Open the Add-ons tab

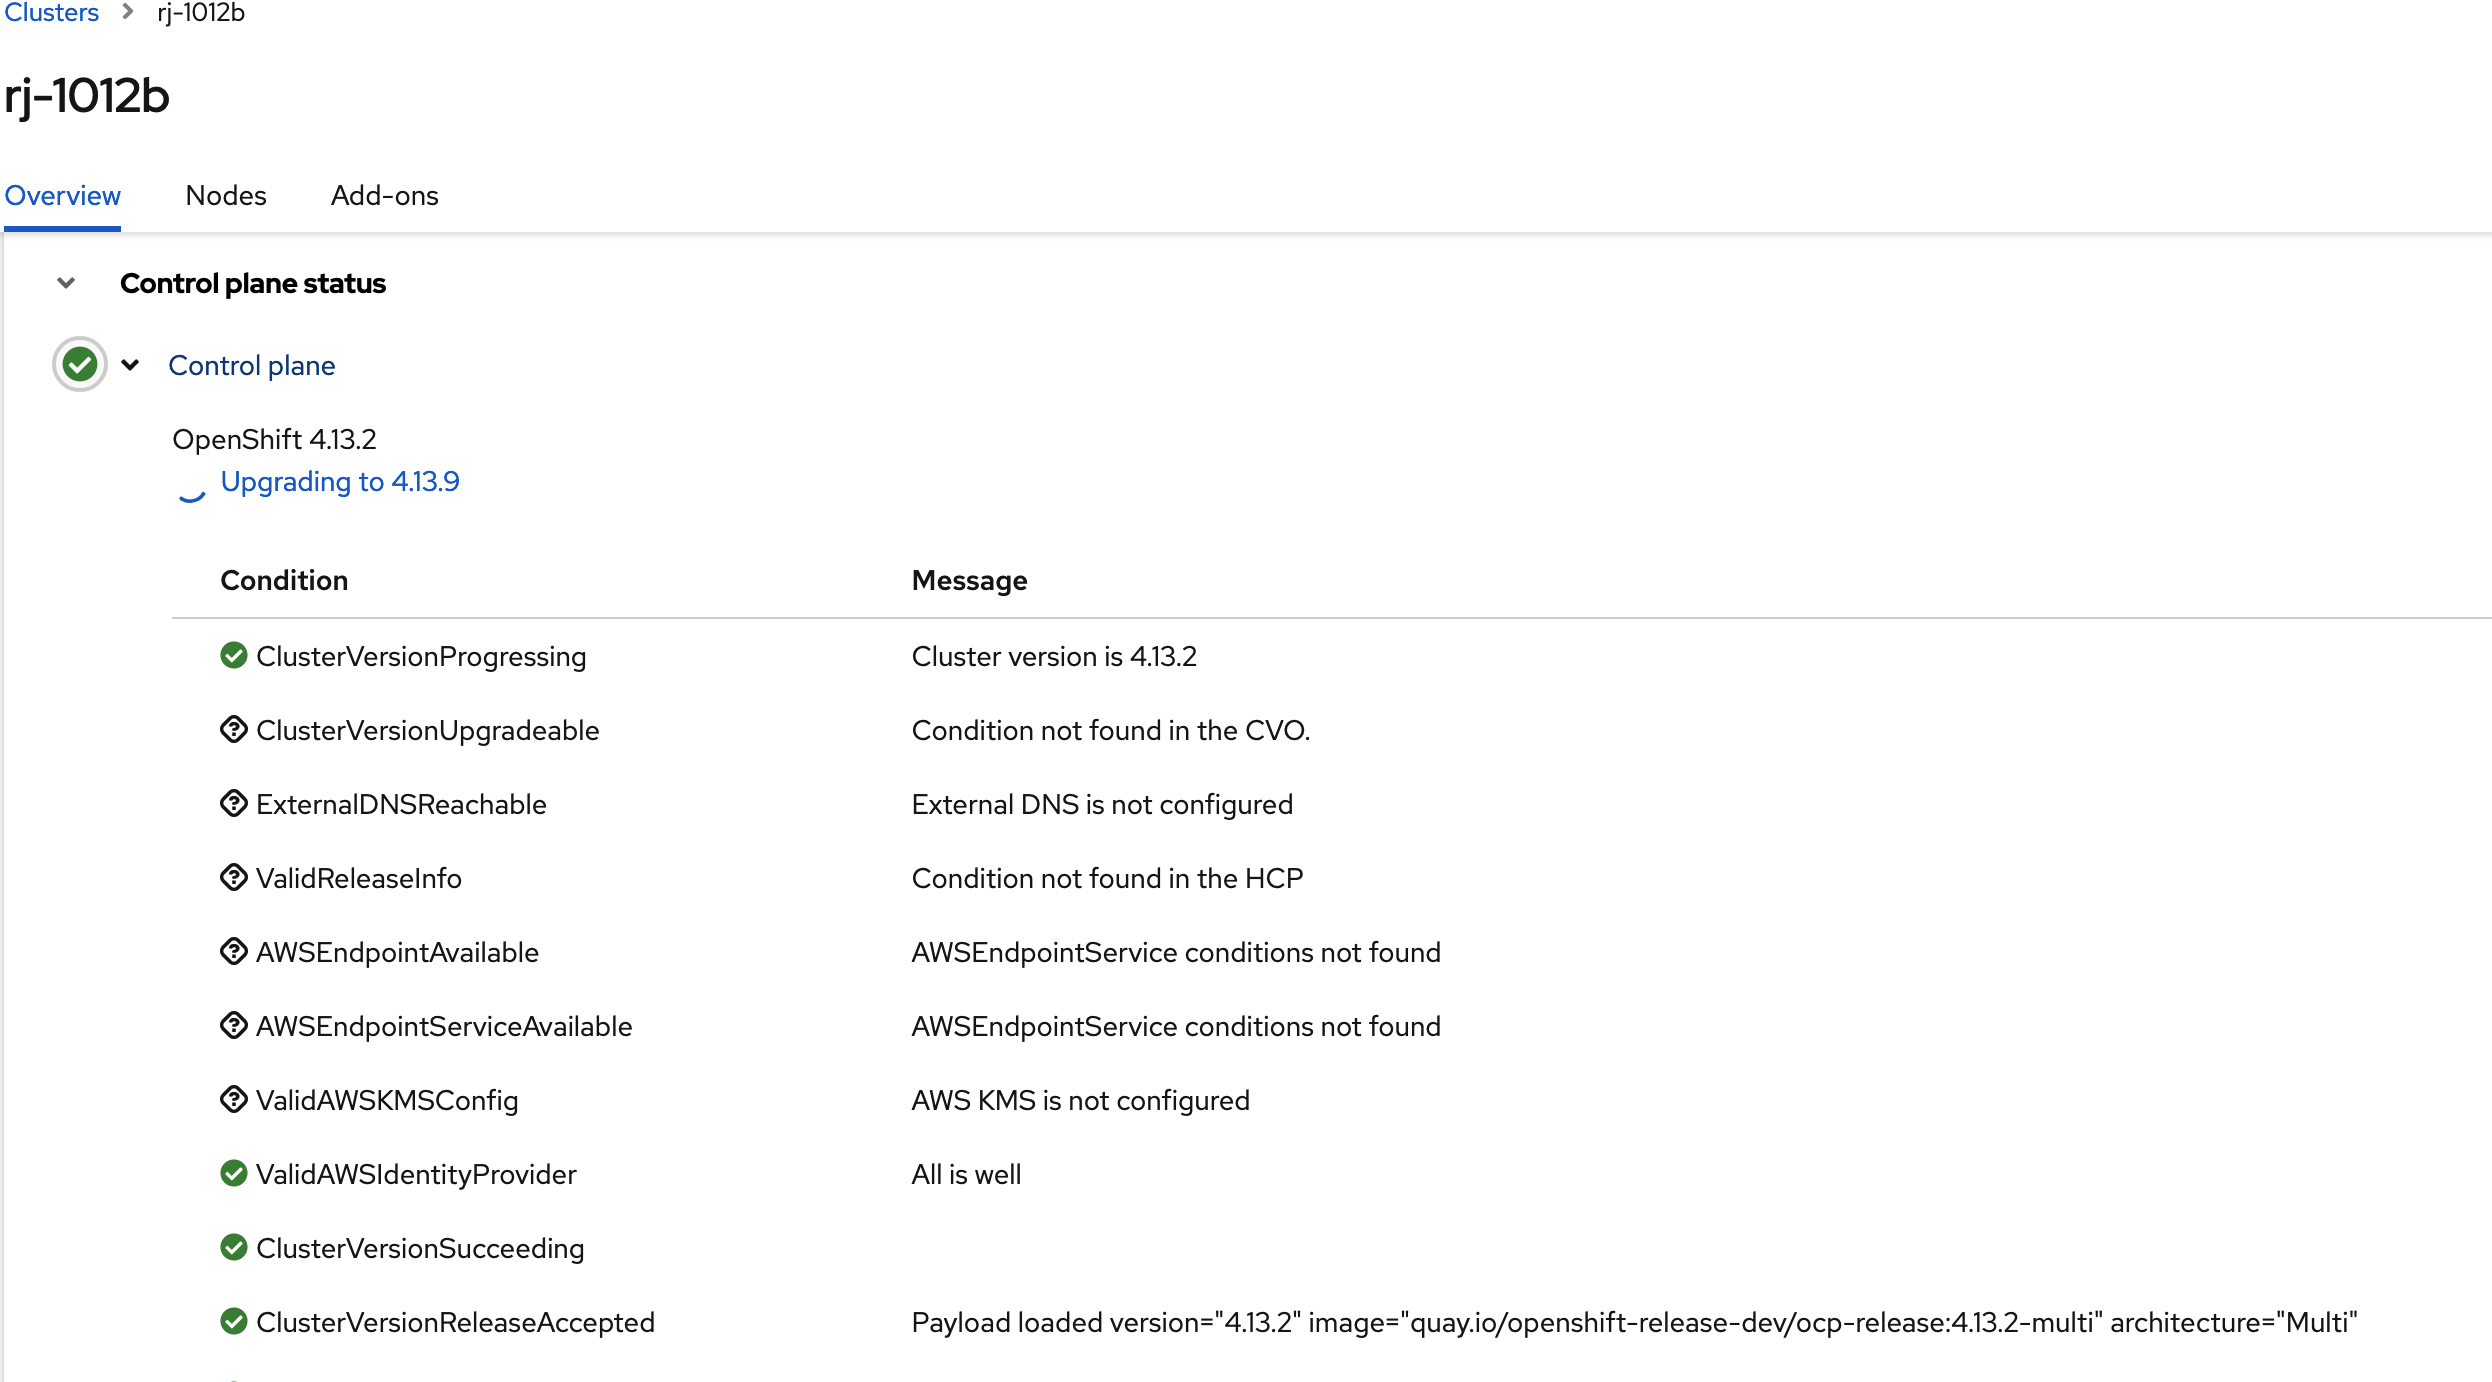click(384, 195)
